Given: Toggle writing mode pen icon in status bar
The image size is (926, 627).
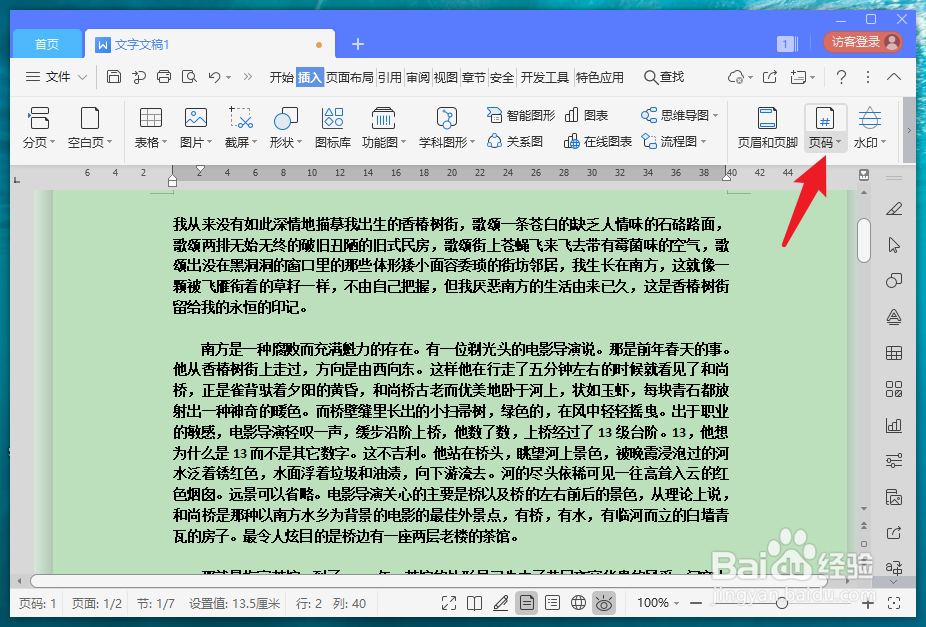Looking at the screenshot, I should 501,603.
